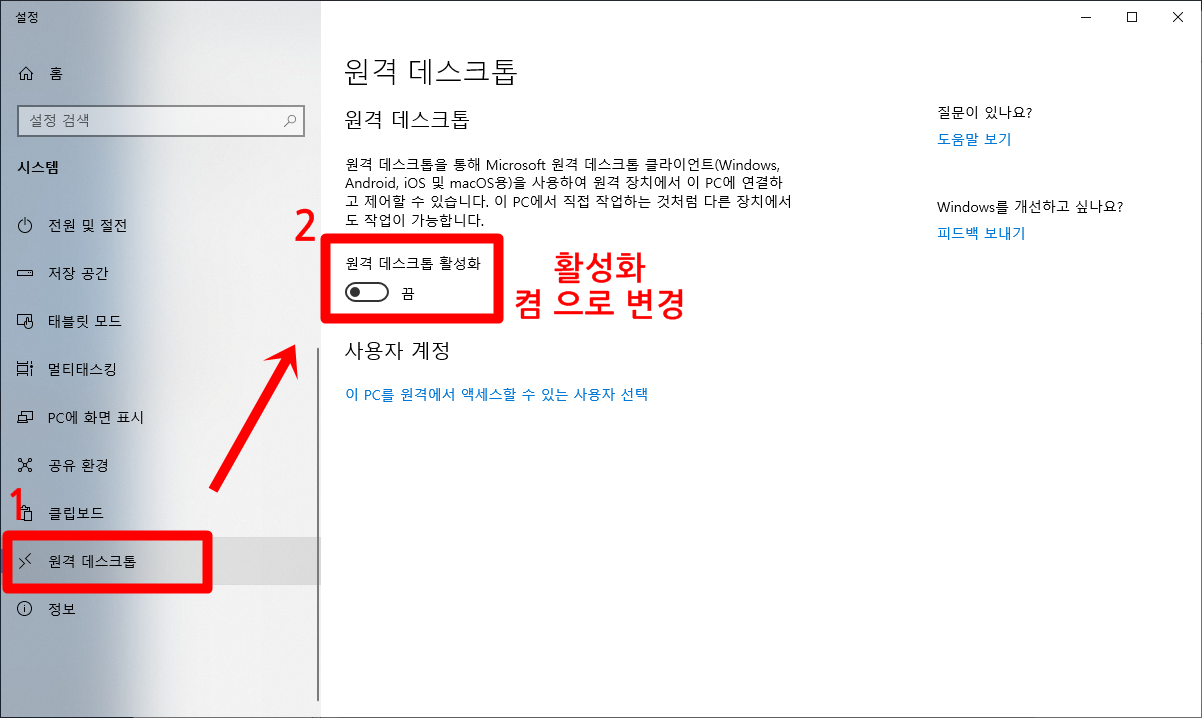
Task: Open the 정보 sidebar entry
Action: point(160,609)
